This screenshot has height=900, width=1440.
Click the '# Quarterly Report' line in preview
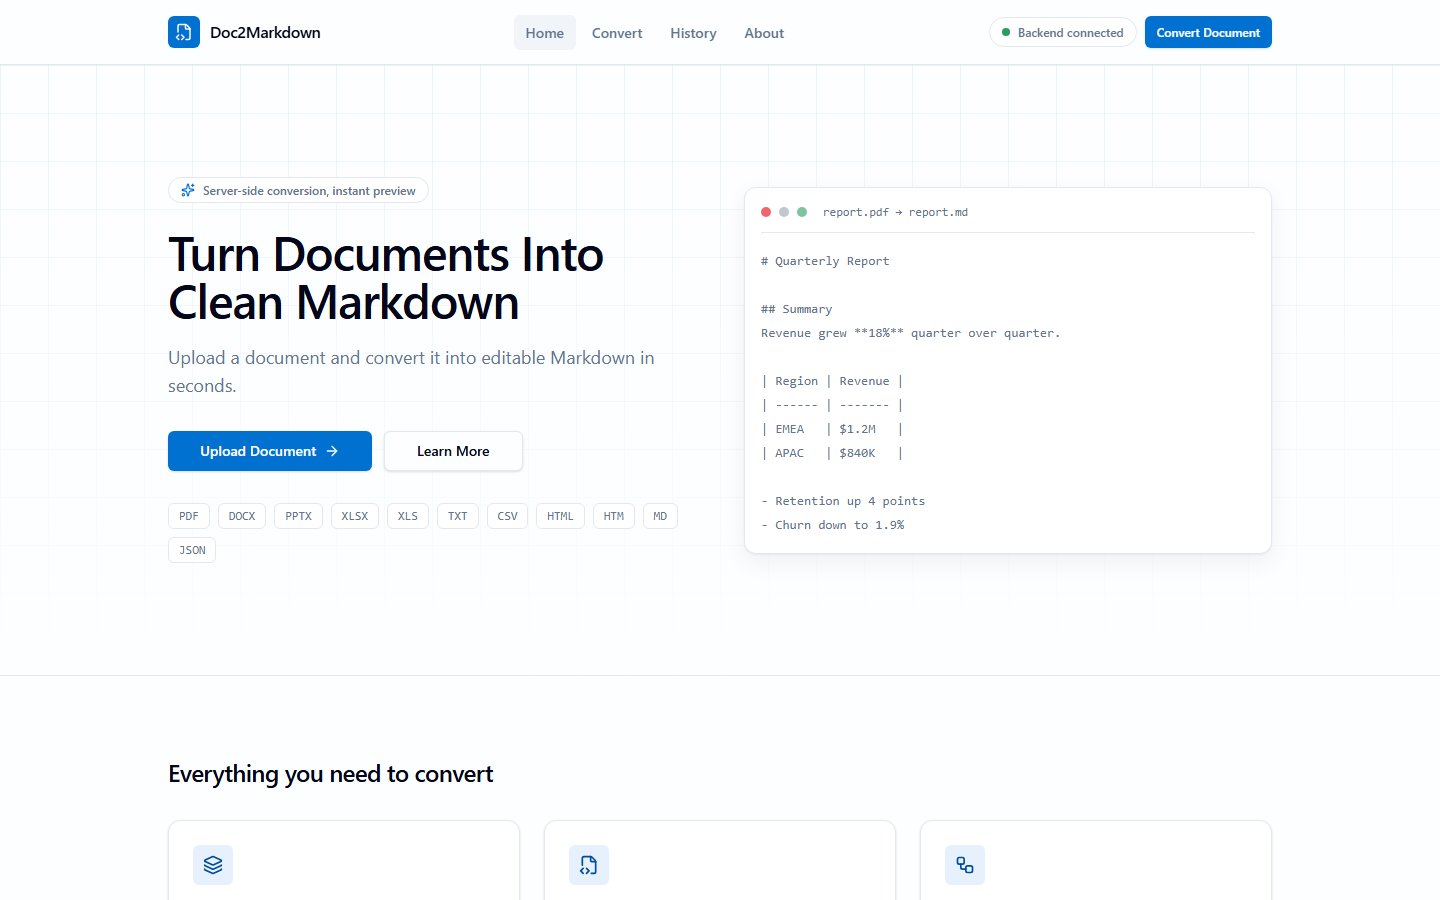pos(825,261)
